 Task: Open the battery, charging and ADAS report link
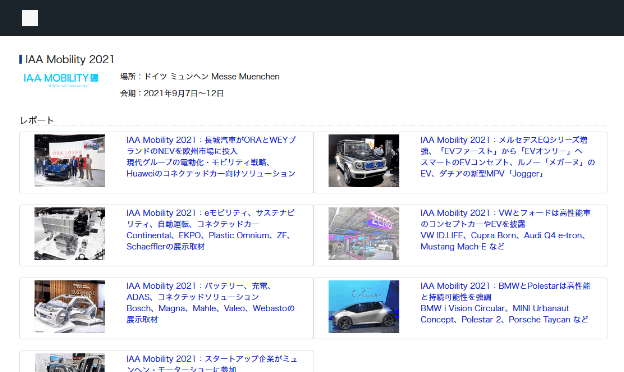tap(211, 302)
